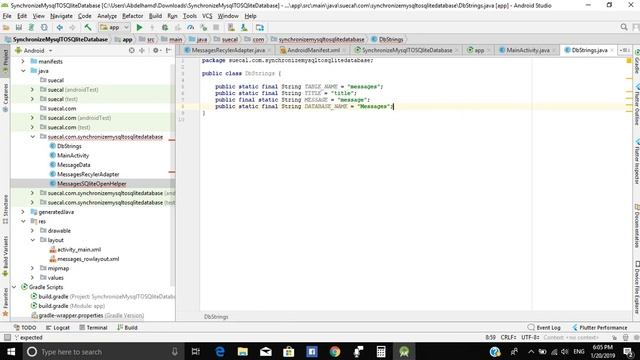Screen dimensions: 640x360
Task: Click the Back navigation arrow
Action: point(60,28)
